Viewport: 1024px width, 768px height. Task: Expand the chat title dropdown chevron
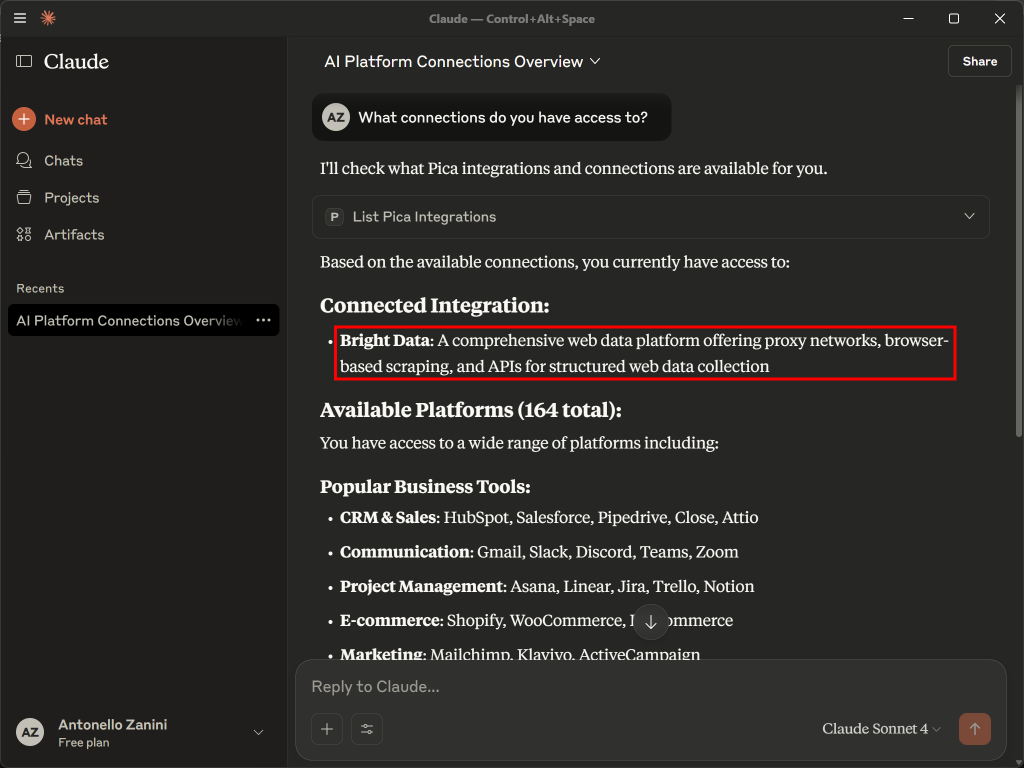tap(596, 62)
